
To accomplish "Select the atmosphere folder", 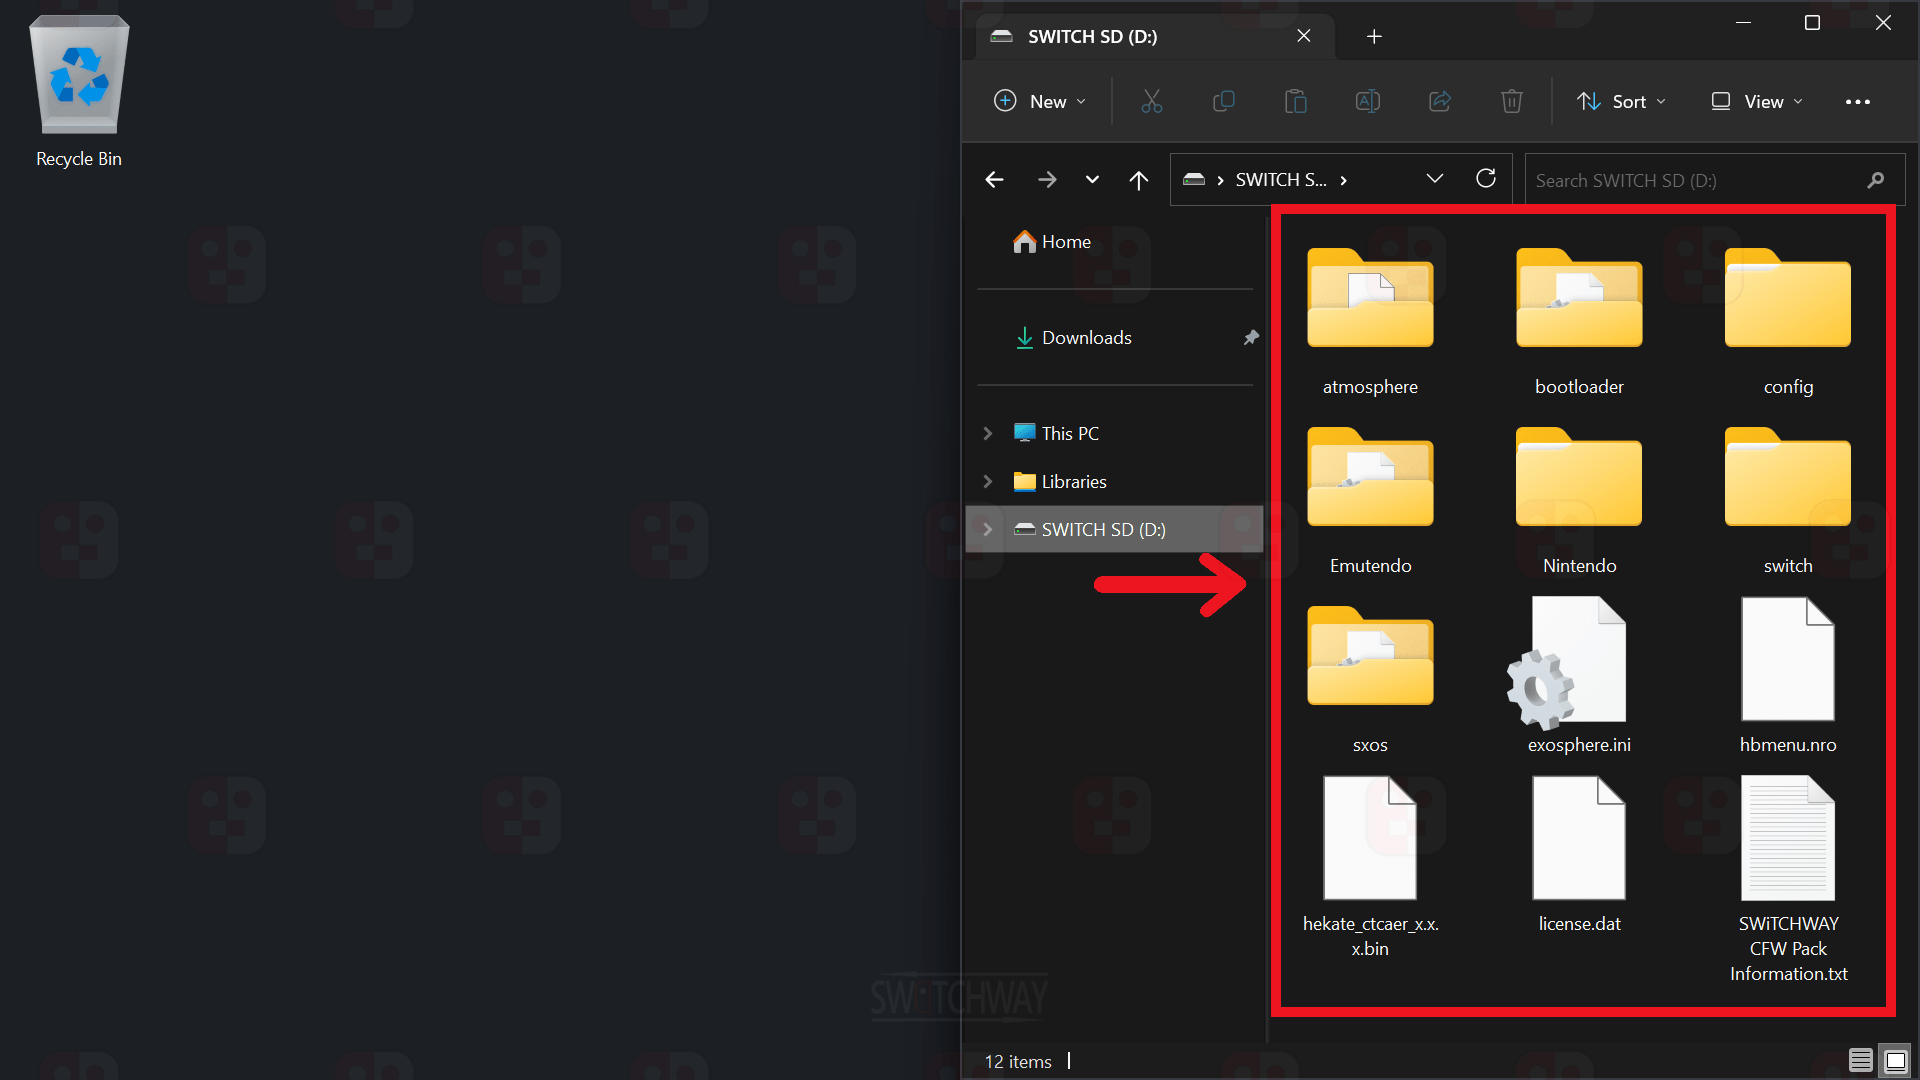I will pos(1370,321).
